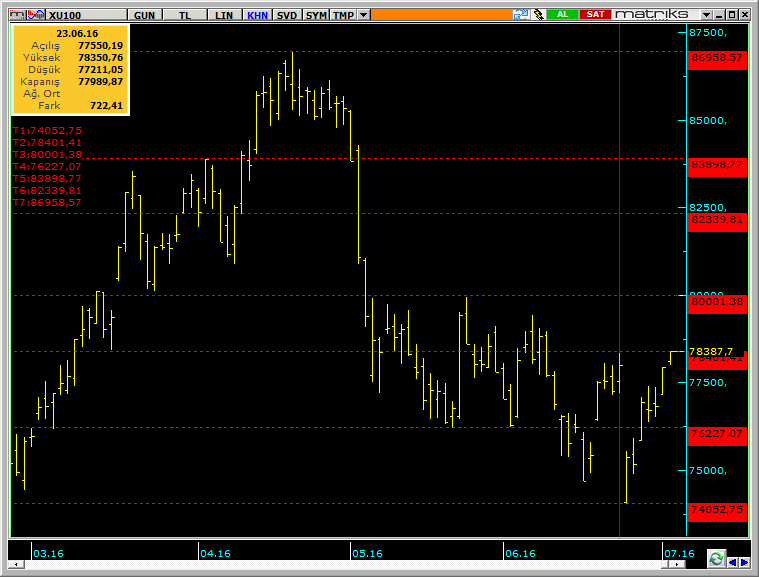Click the 85000 price axis label
The image size is (759, 577).
(x=708, y=121)
